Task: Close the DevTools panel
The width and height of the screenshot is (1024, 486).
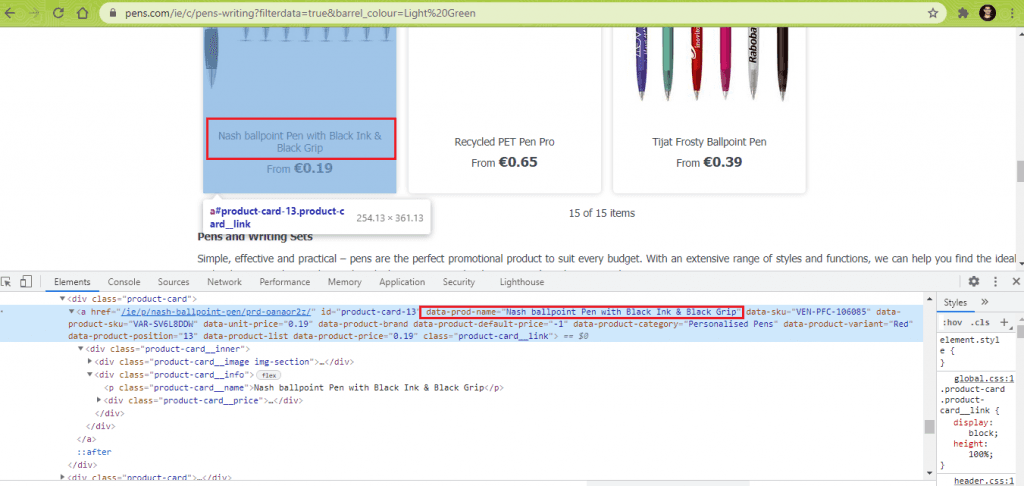Action: [x=1016, y=282]
